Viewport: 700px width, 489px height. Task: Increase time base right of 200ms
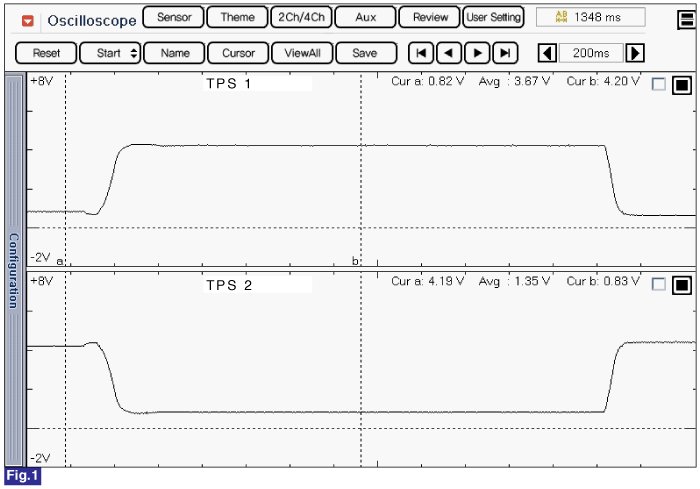click(x=635, y=53)
